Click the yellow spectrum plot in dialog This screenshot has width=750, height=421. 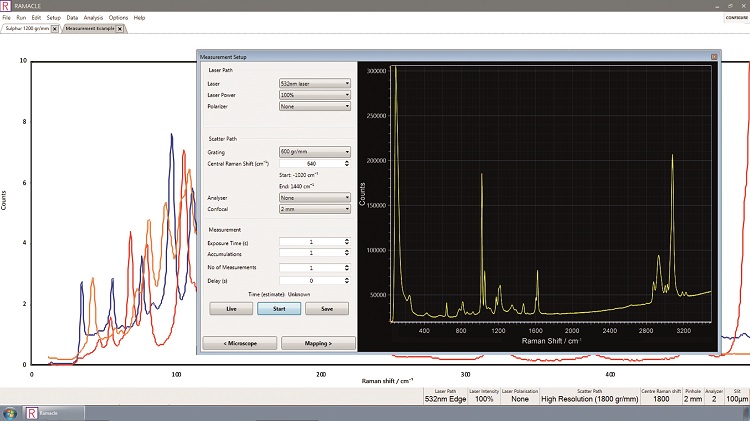coord(551,194)
